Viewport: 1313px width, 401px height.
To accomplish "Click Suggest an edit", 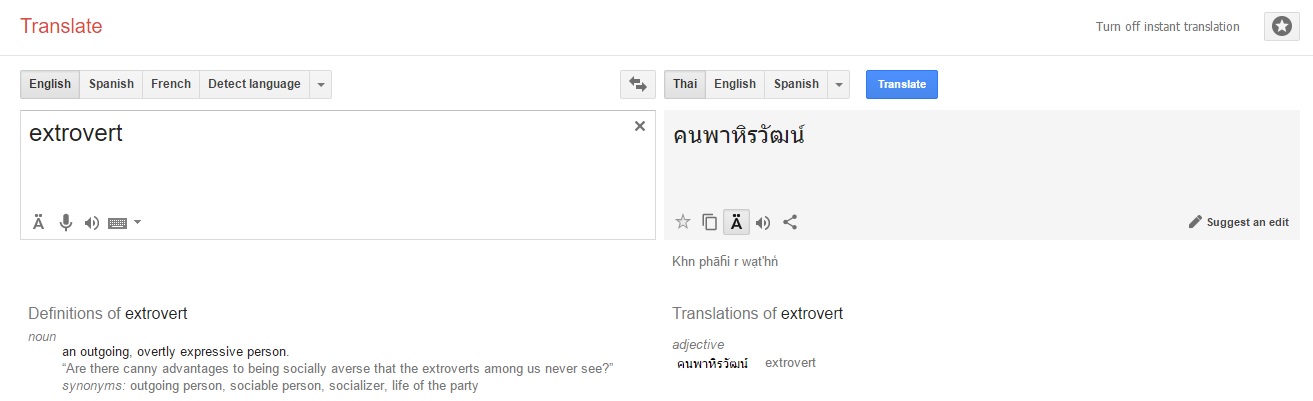I will (x=1238, y=222).
